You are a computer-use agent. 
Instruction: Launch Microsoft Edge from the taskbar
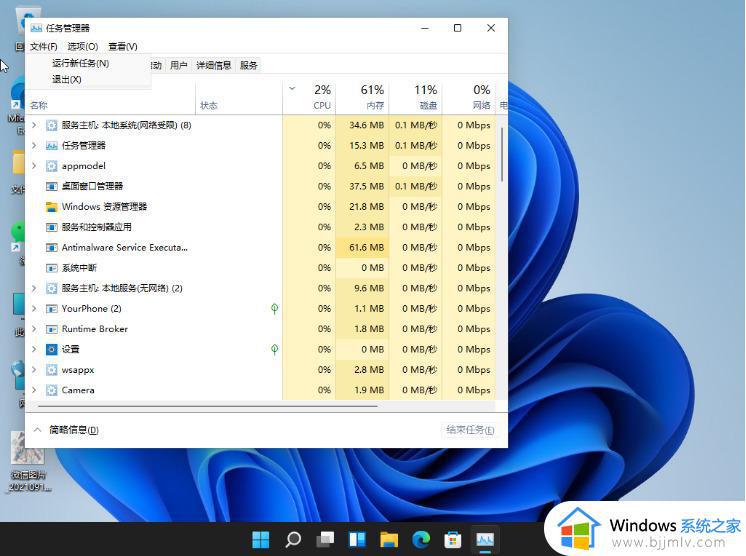coord(421,539)
